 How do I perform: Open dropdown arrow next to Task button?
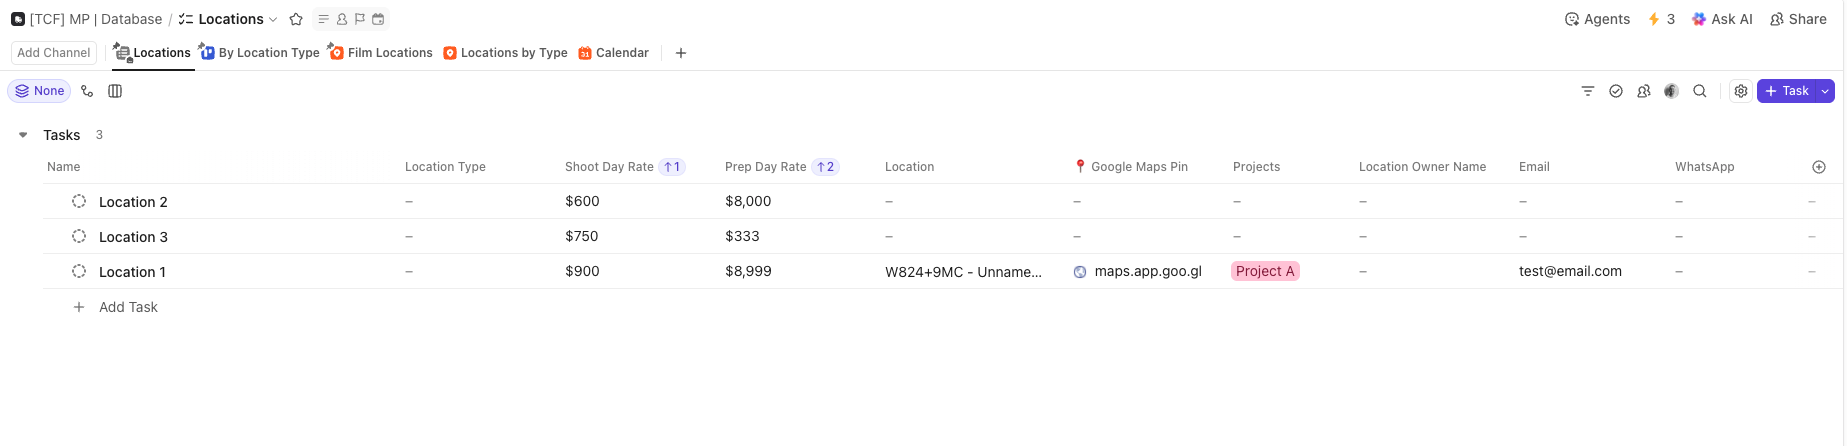1825,91
